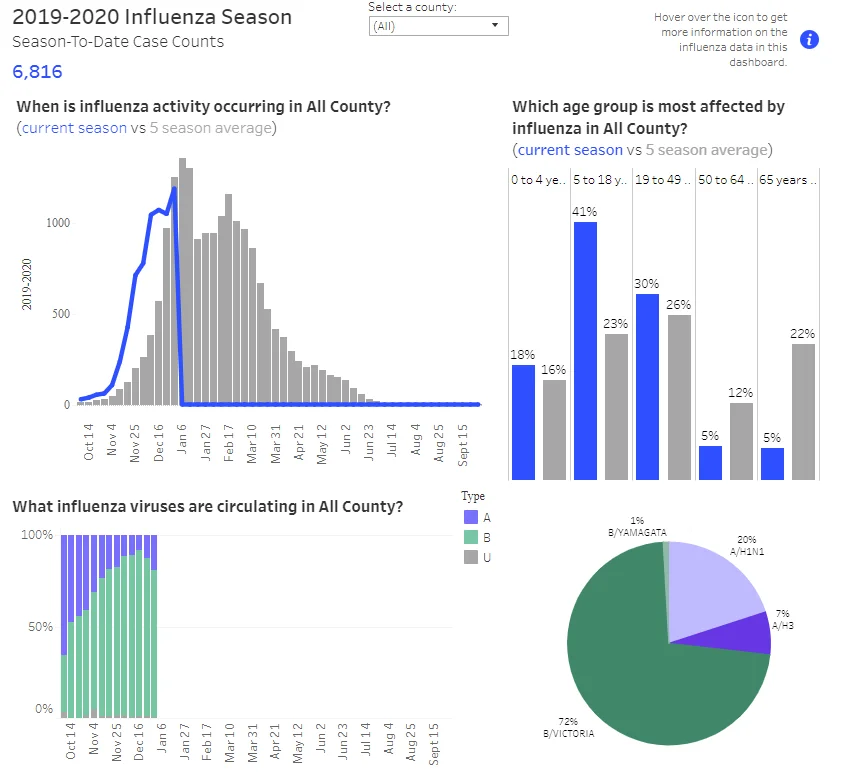Click the dropdown arrow in county selector
This screenshot has height=772, width=847.
tap(494, 25)
